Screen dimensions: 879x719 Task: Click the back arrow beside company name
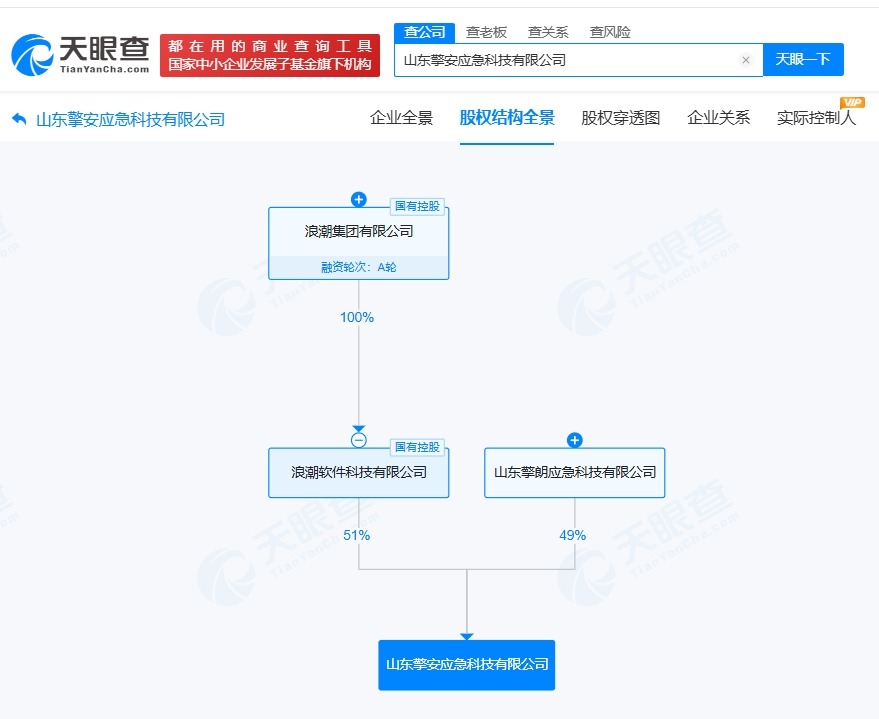pos(18,118)
